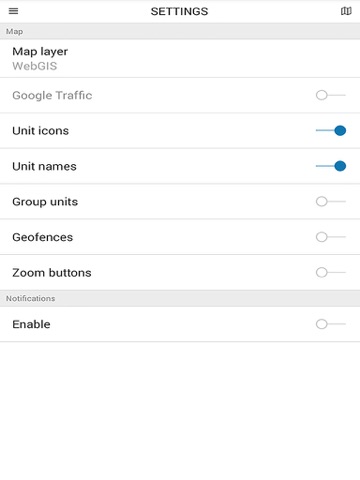Turn on the Geofences switch
Image resolution: width=360 pixels, height=480 pixels.
tap(331, 237)
